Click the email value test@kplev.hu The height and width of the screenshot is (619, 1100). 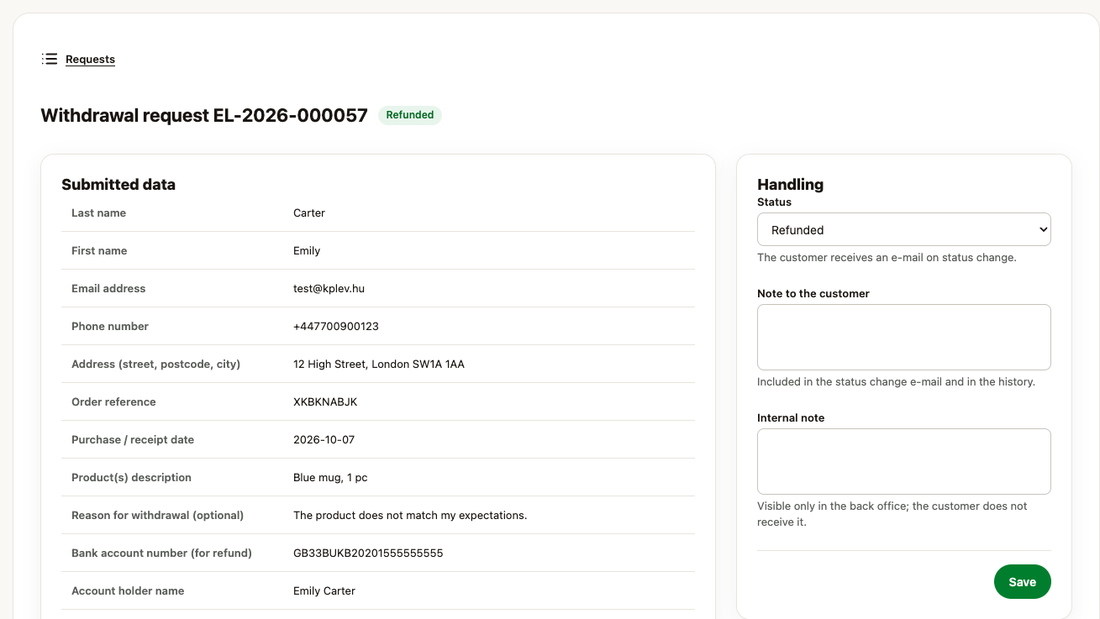pyautogui.click(x=328, y=288)
